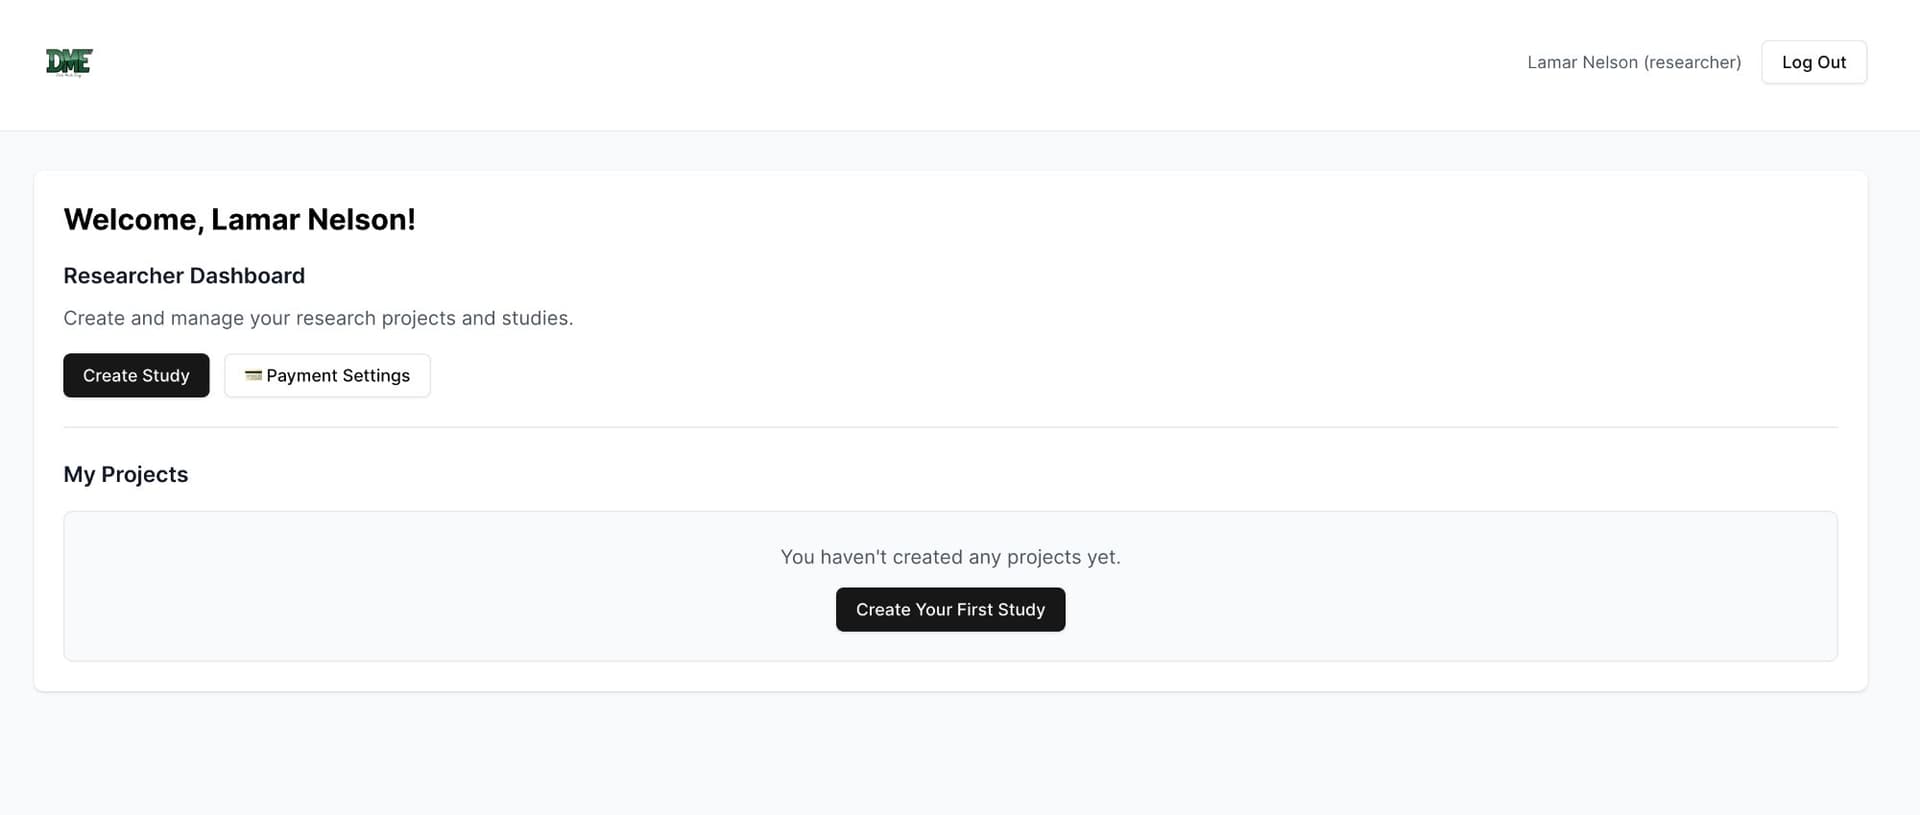Image resolution: width=1920 pixels, height=815 pixels.
Task: Open the DME home page via the logo
Action: 68,62
